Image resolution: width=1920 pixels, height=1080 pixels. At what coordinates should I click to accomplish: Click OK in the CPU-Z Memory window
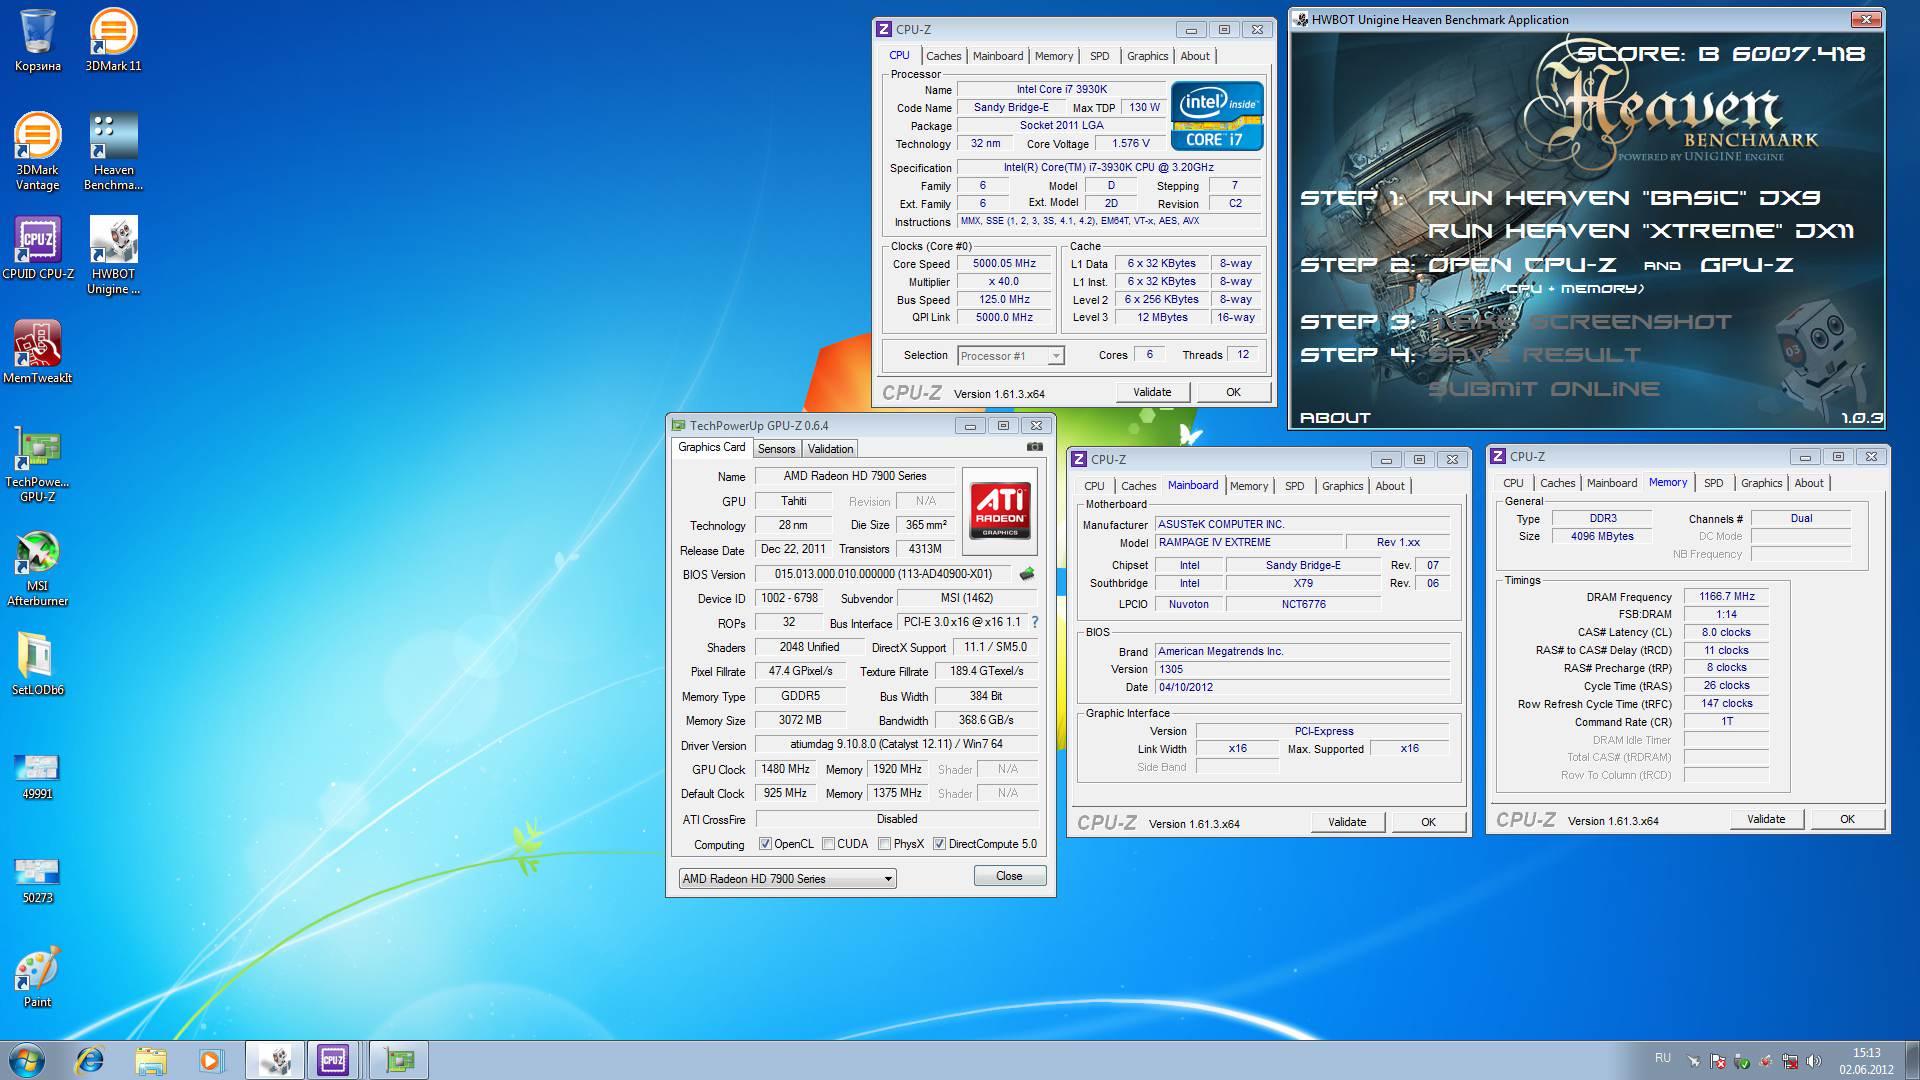coord(1847,819)
